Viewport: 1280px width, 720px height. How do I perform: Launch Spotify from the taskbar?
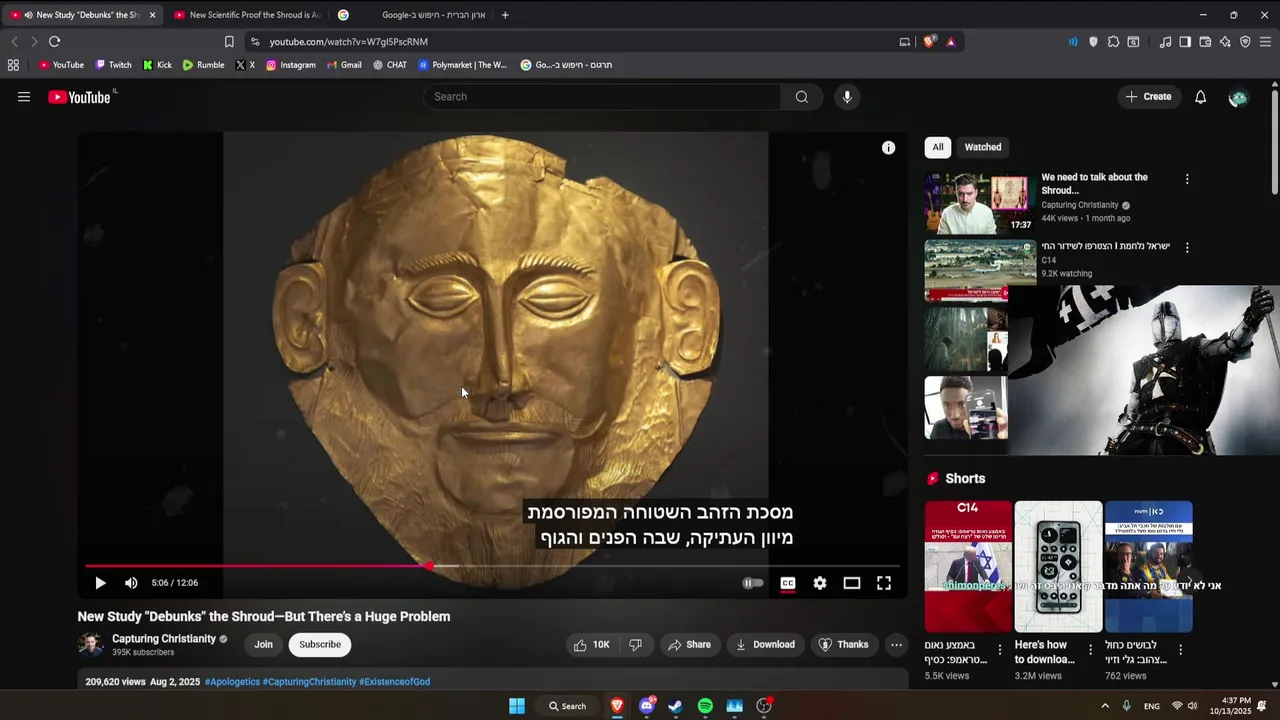point(705,706)
